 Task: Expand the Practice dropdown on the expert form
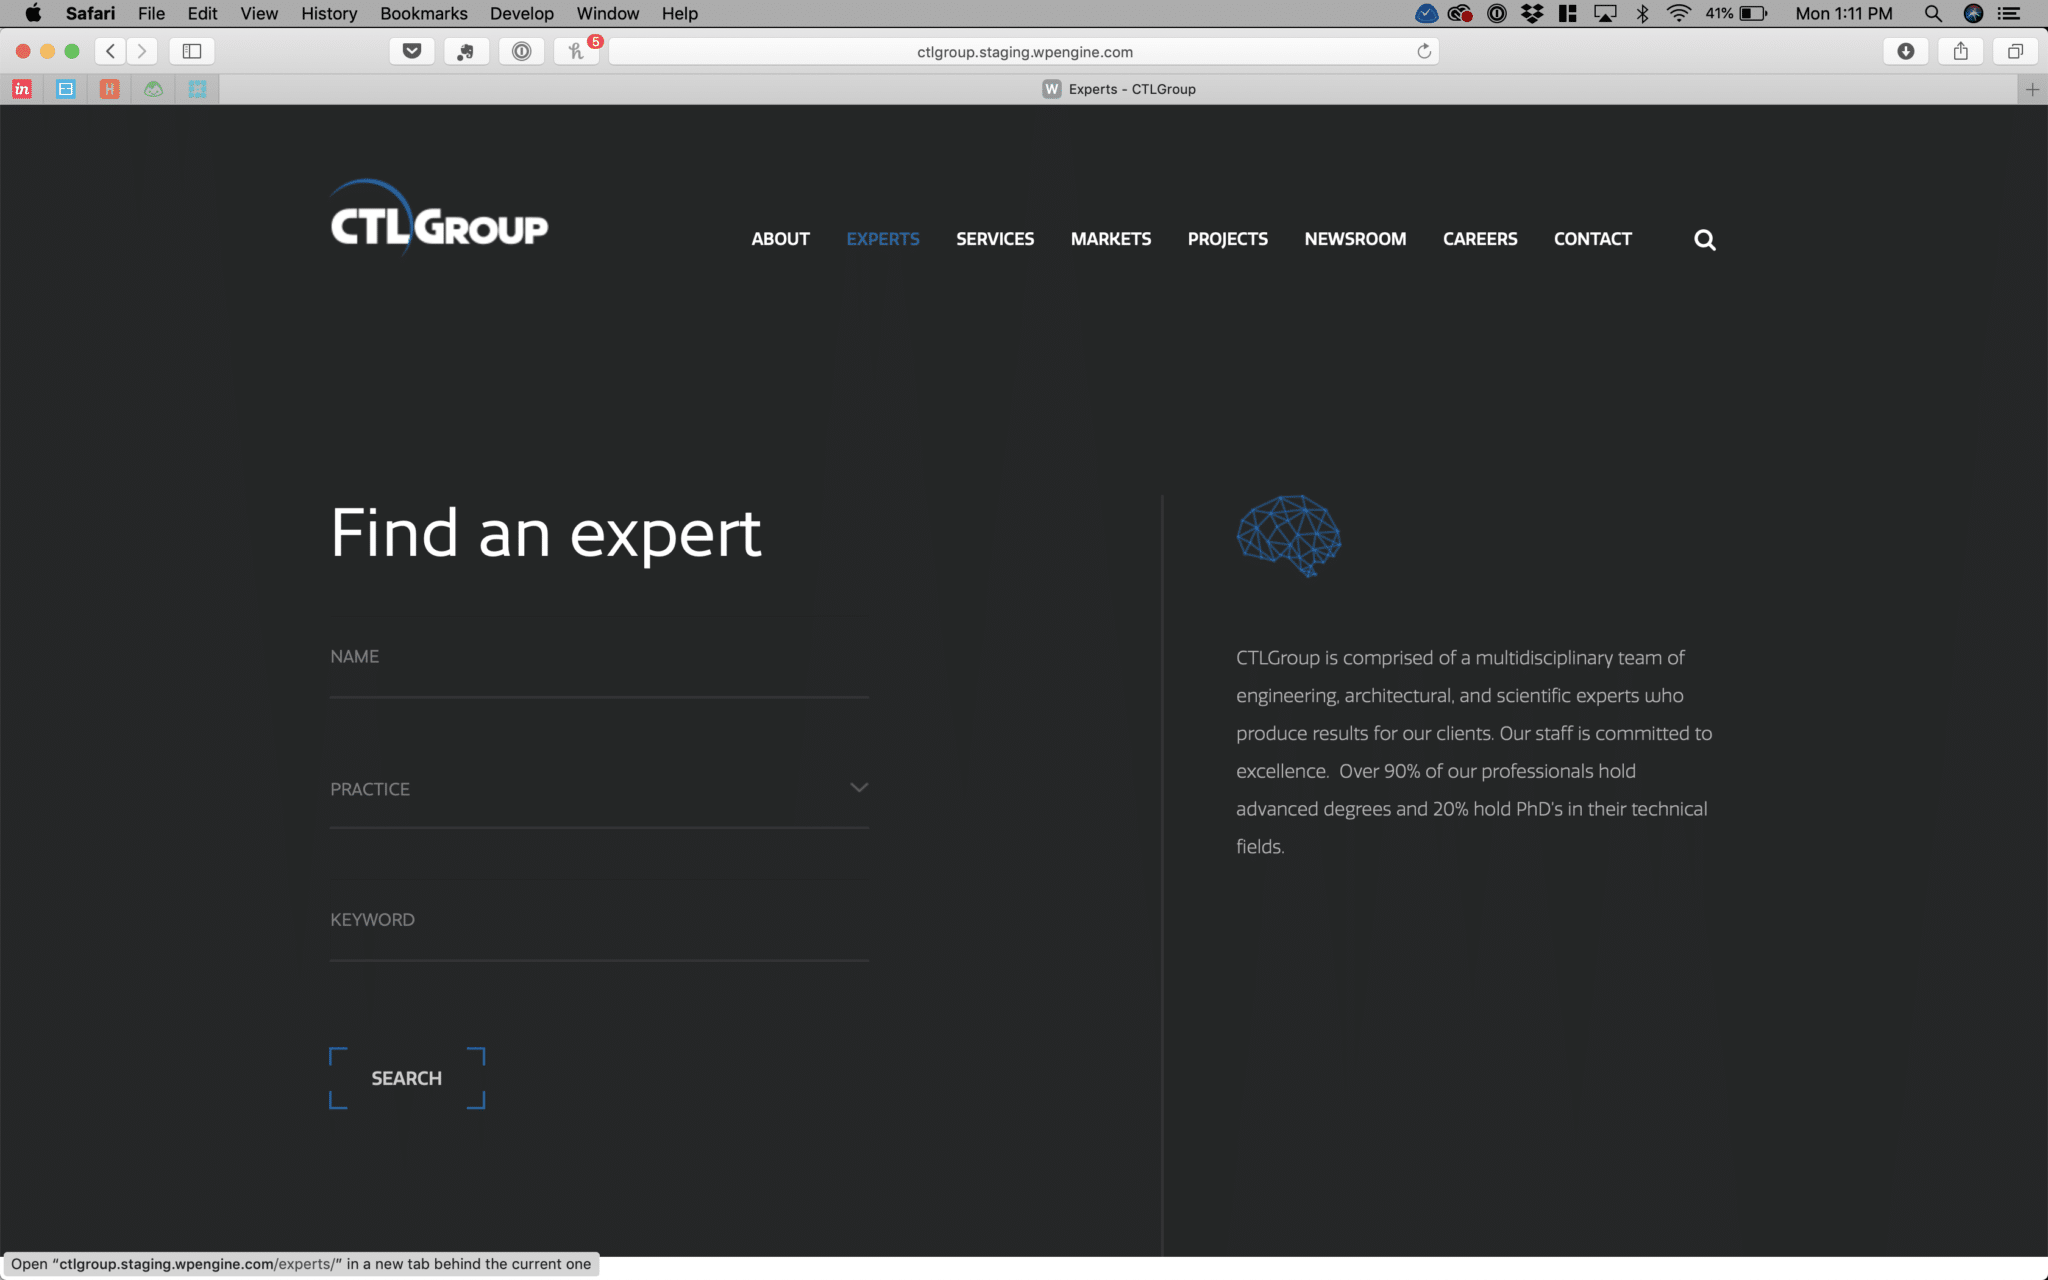click(x=857, y=788)
